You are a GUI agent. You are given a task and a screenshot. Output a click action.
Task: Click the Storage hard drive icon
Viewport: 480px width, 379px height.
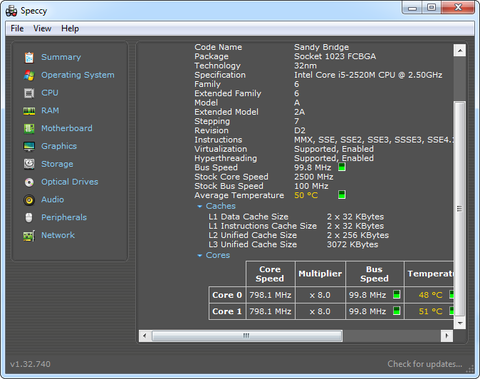(x=29, y=164)
